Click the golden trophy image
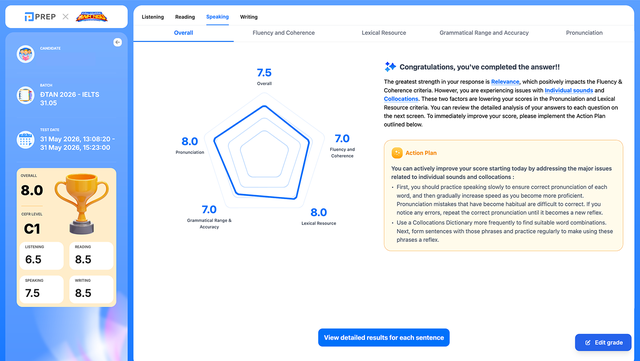640x361 pixels. pyautogui.click(x=82, y=204)
